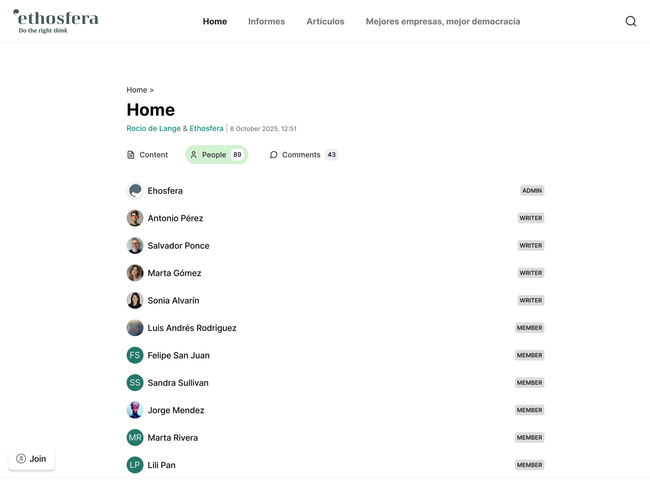Click the Ethosfera author link
Image resolution: width=650 pixels, height=480 pixels.
206,129
